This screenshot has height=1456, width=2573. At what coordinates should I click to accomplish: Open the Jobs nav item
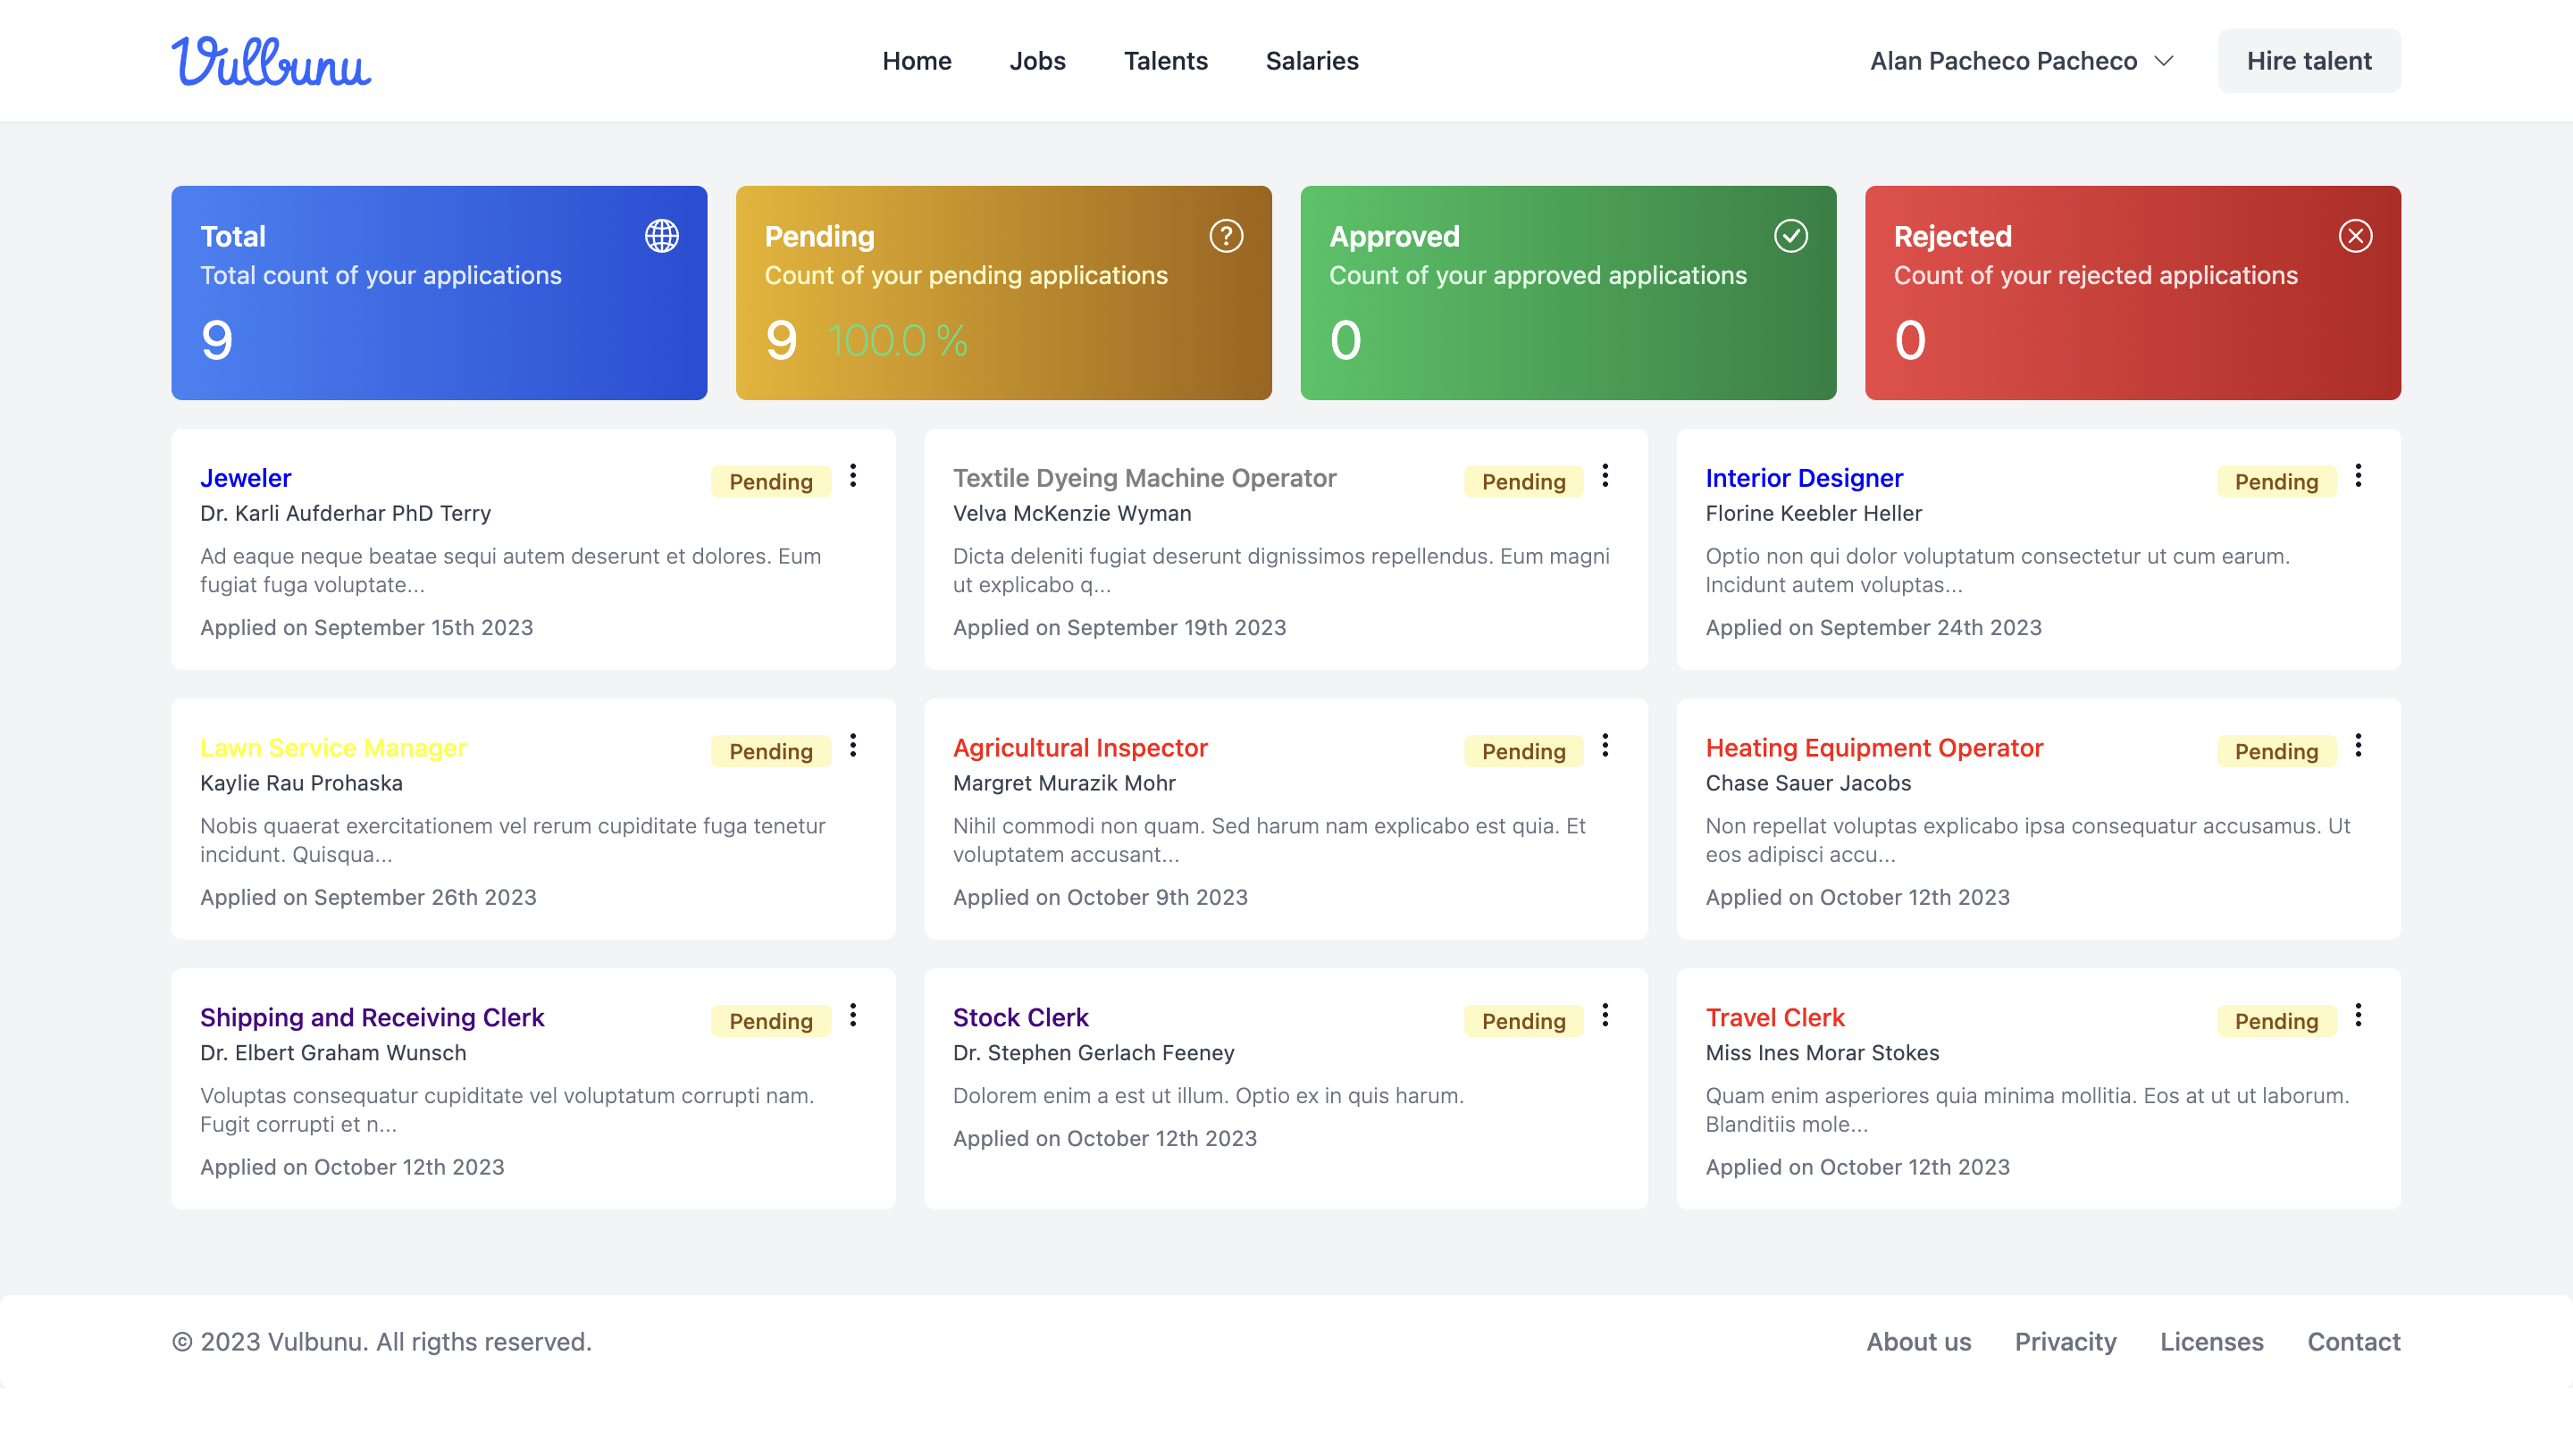pyautogui.click(x=1037, y=61)
